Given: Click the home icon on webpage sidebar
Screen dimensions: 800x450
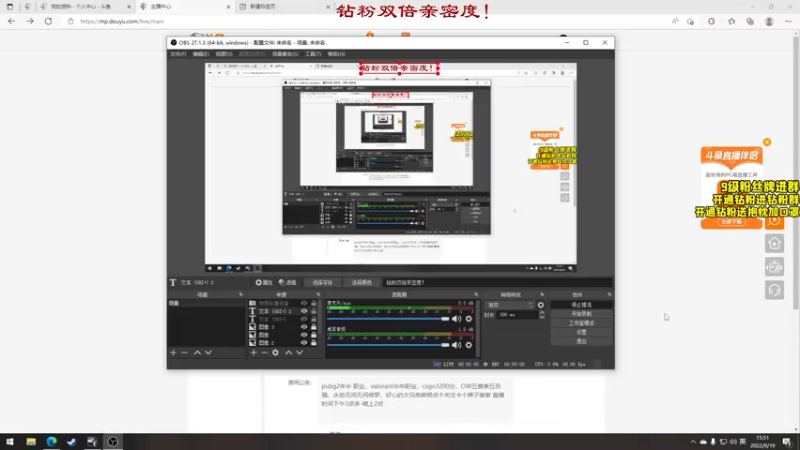Looking at the screenshot, I should pos(774,243).
